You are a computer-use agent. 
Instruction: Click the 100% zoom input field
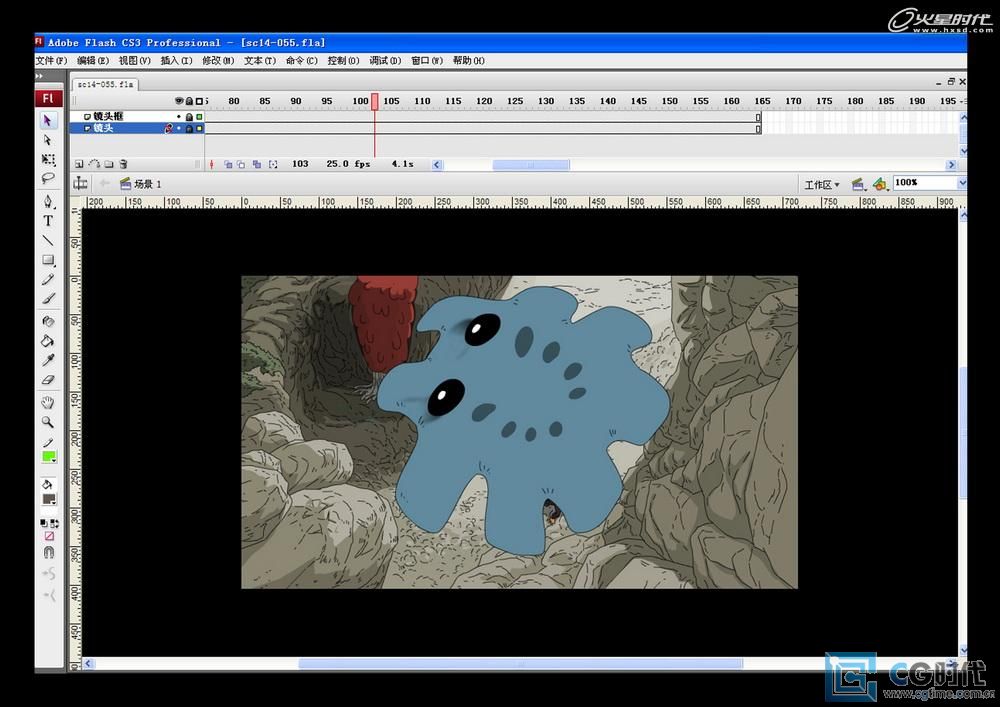(x=925, y=183)
